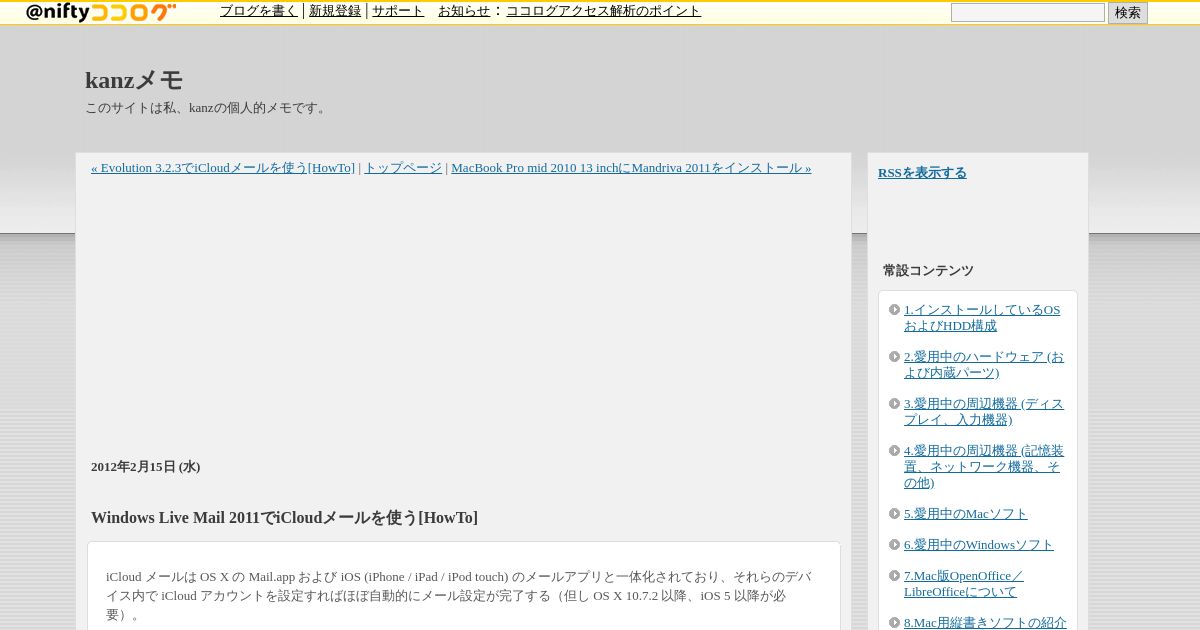1200x630 pixels.
Task: Open 4.愛用中の周辺機器 記憶装置 link
Action: tap(984, 467)
